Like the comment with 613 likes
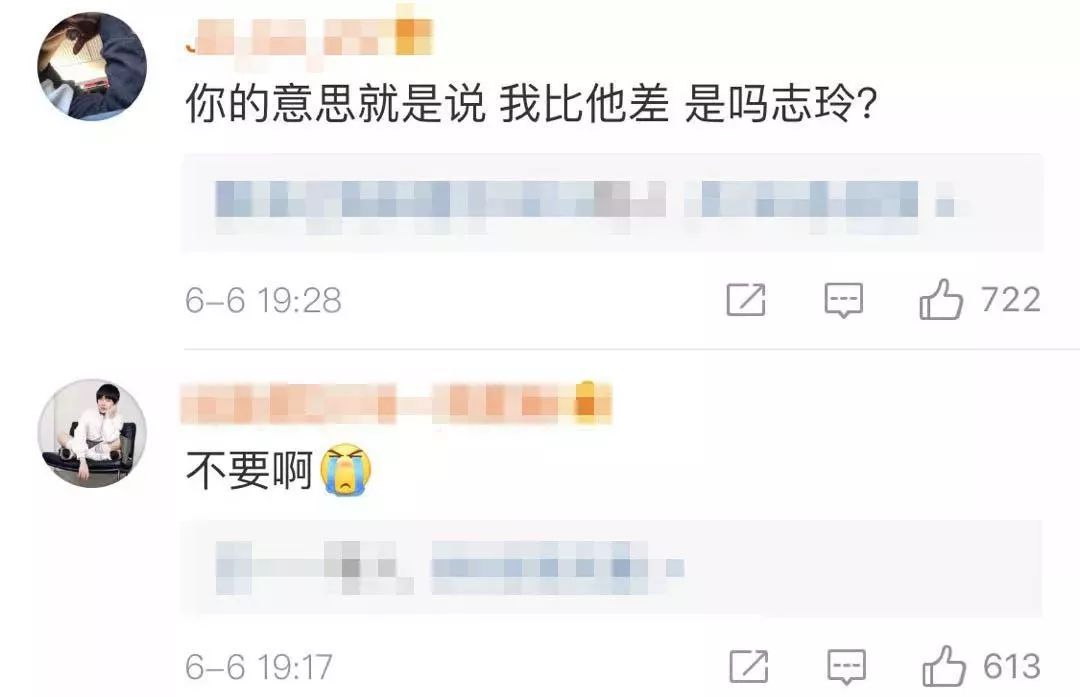 944,666
